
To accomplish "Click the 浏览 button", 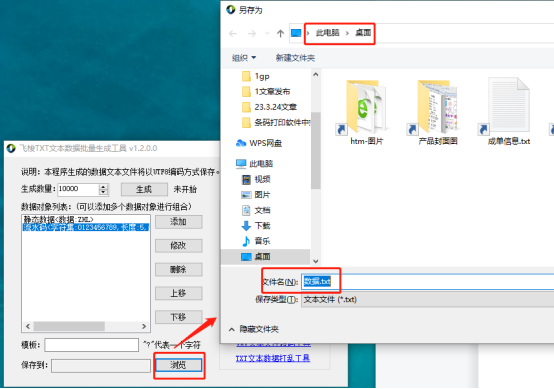I will click(x=178, y=365).
